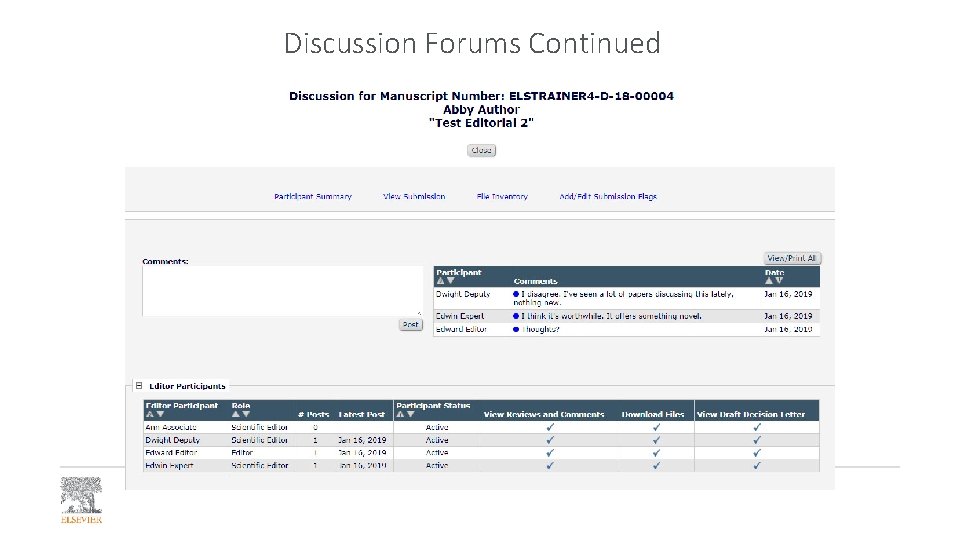This screenshot has height=540, width=960.
Task: Click Ann Associate's View Reviews and Comments checkmark
Action: (x=550, y=427)
